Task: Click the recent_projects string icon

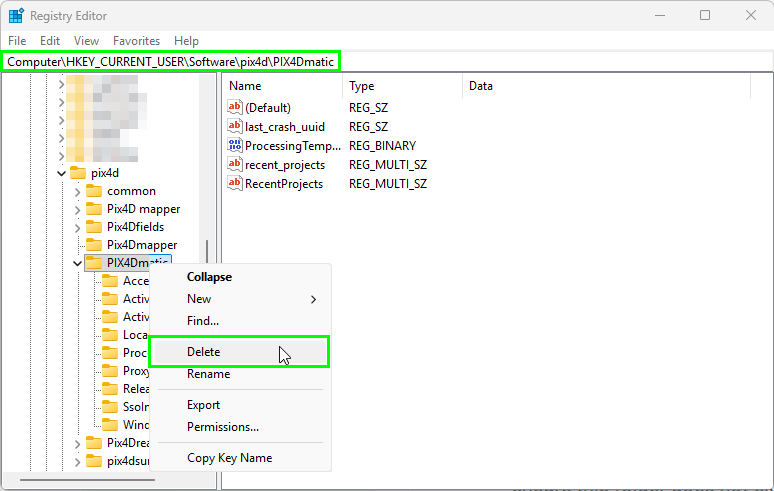Action: 234,164
